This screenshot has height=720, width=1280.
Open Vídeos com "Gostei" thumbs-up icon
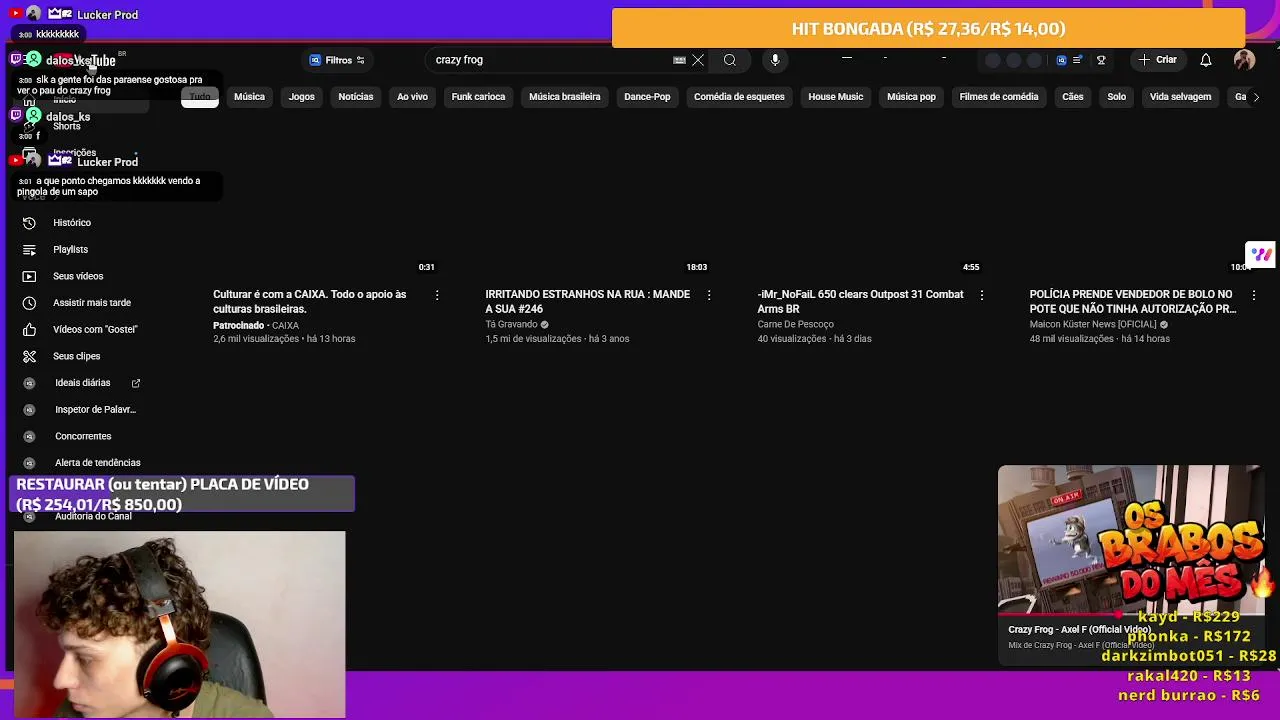pyautogui.click(x=29, y=330)
